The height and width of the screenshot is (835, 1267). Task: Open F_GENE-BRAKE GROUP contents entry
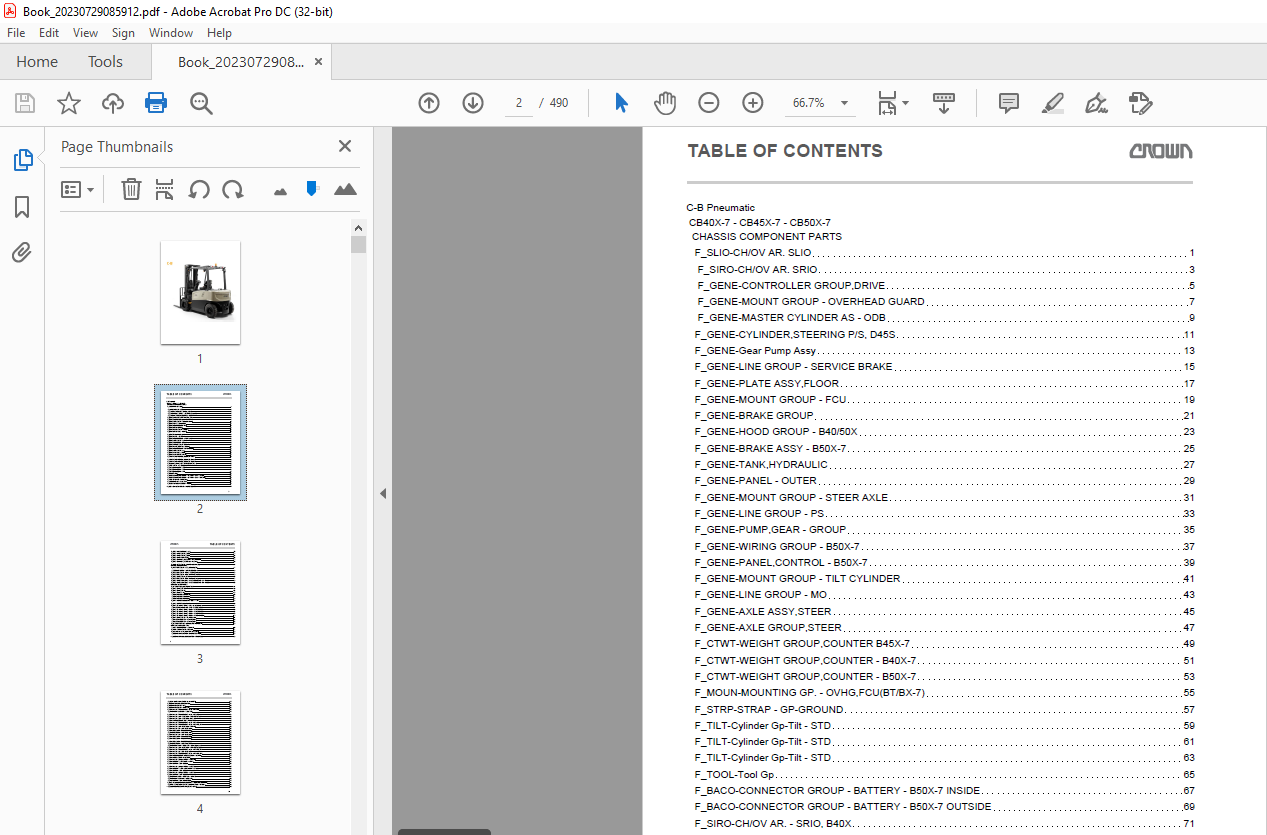(x=755, y=416)
